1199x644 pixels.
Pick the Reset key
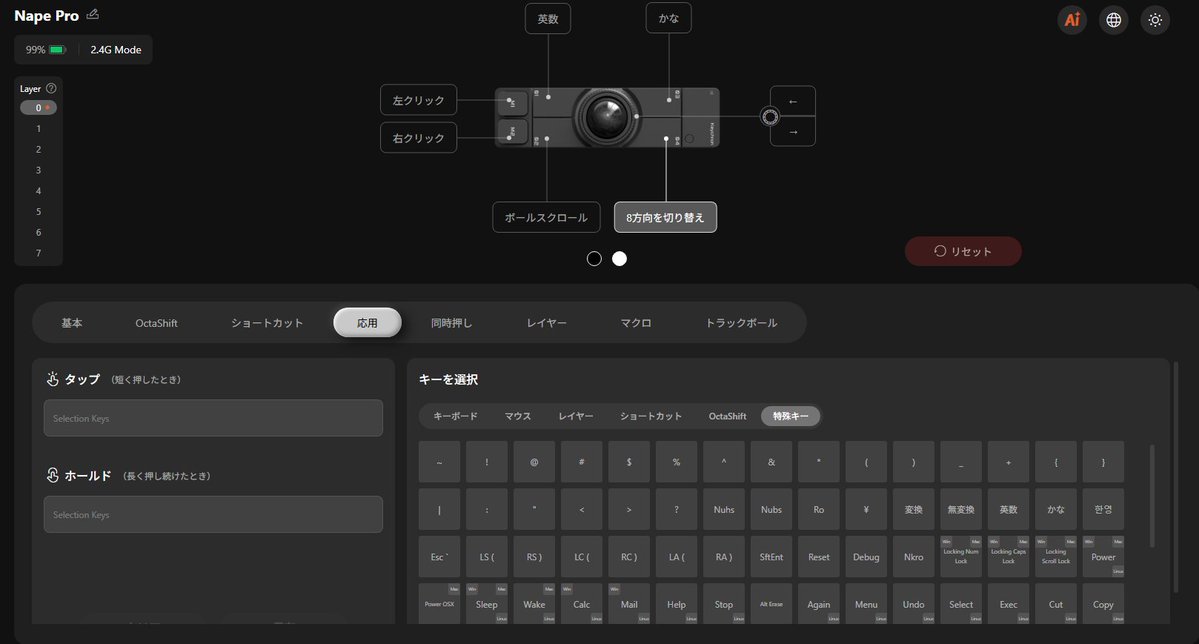coord(818,557)
